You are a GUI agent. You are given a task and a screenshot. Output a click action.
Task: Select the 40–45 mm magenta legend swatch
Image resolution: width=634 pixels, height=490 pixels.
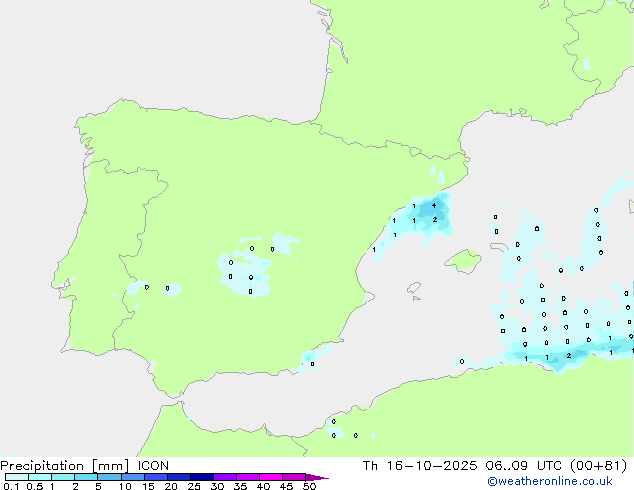click(x=271, y=477)
